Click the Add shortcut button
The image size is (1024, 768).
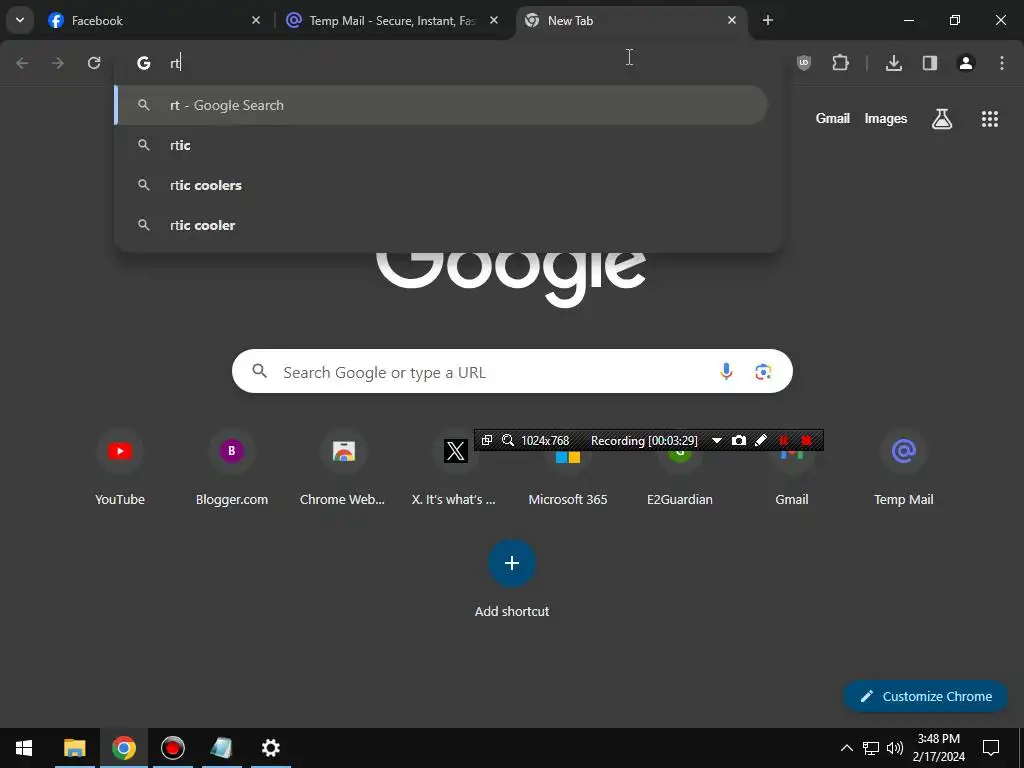point(512,564)
